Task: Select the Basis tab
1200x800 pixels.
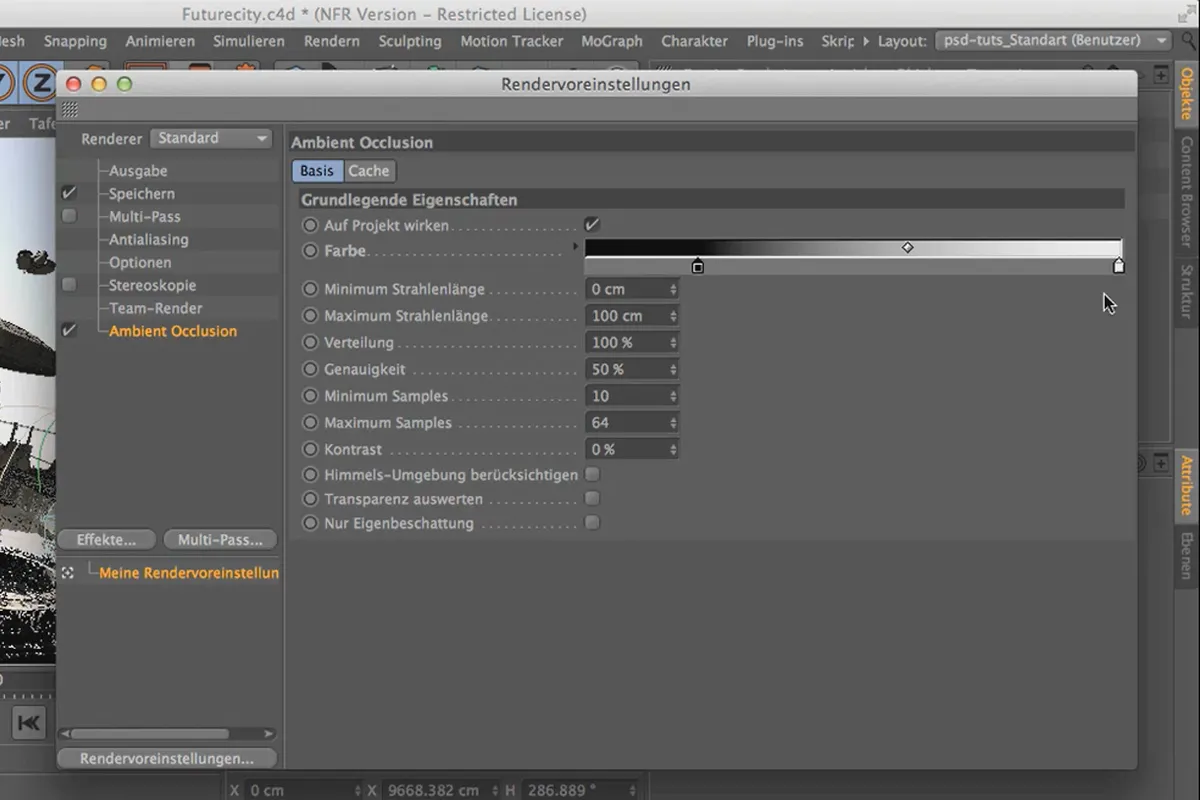Action: (317, 171)
